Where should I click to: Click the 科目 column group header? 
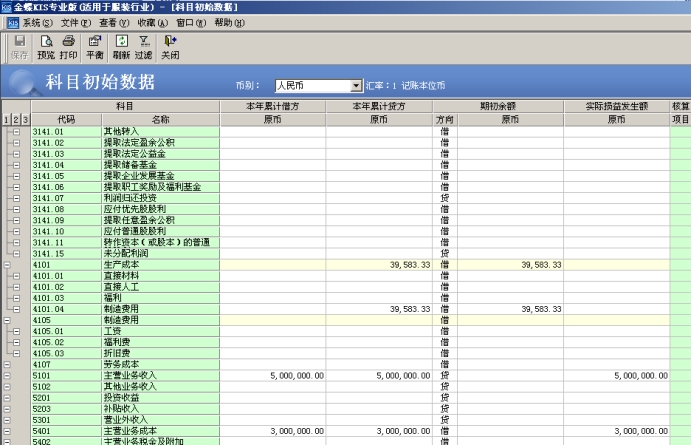[x=125, y=106]
